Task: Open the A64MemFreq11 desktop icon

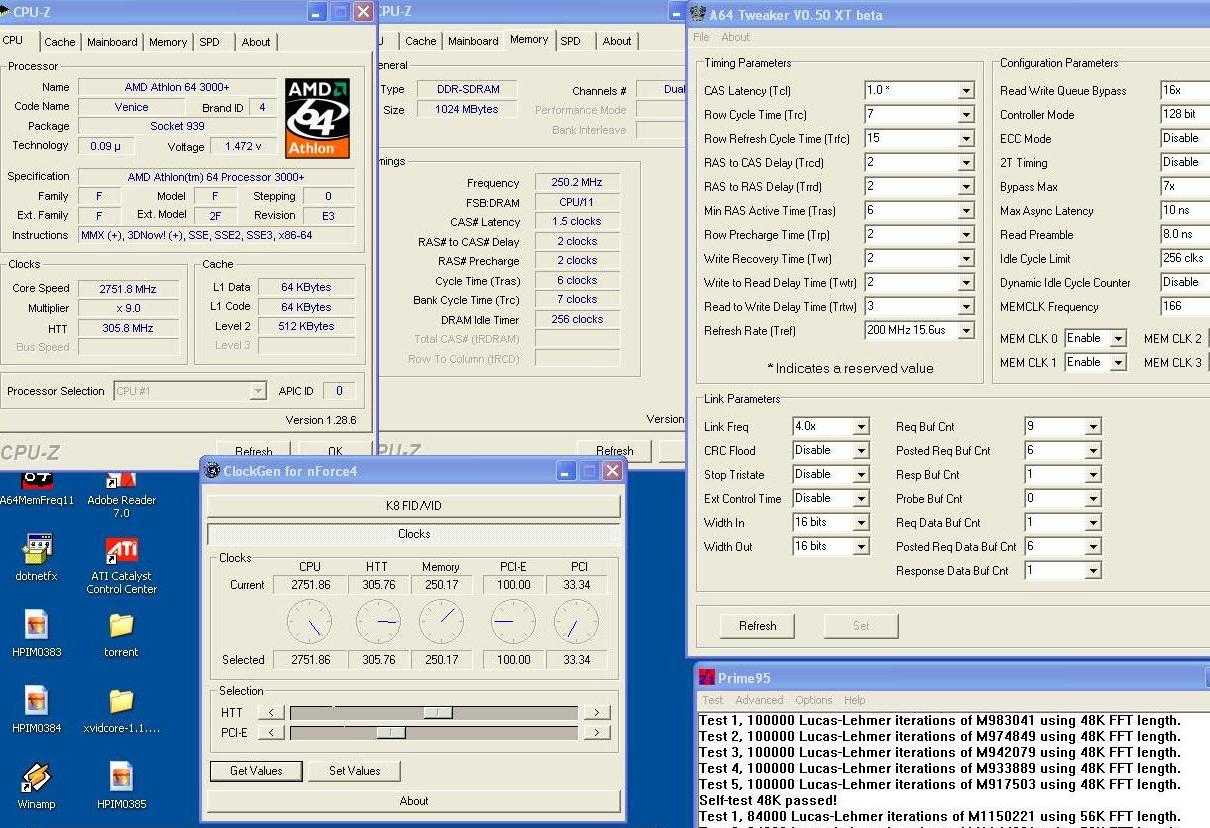Action: pyautogui.click(x=37, y=490)
